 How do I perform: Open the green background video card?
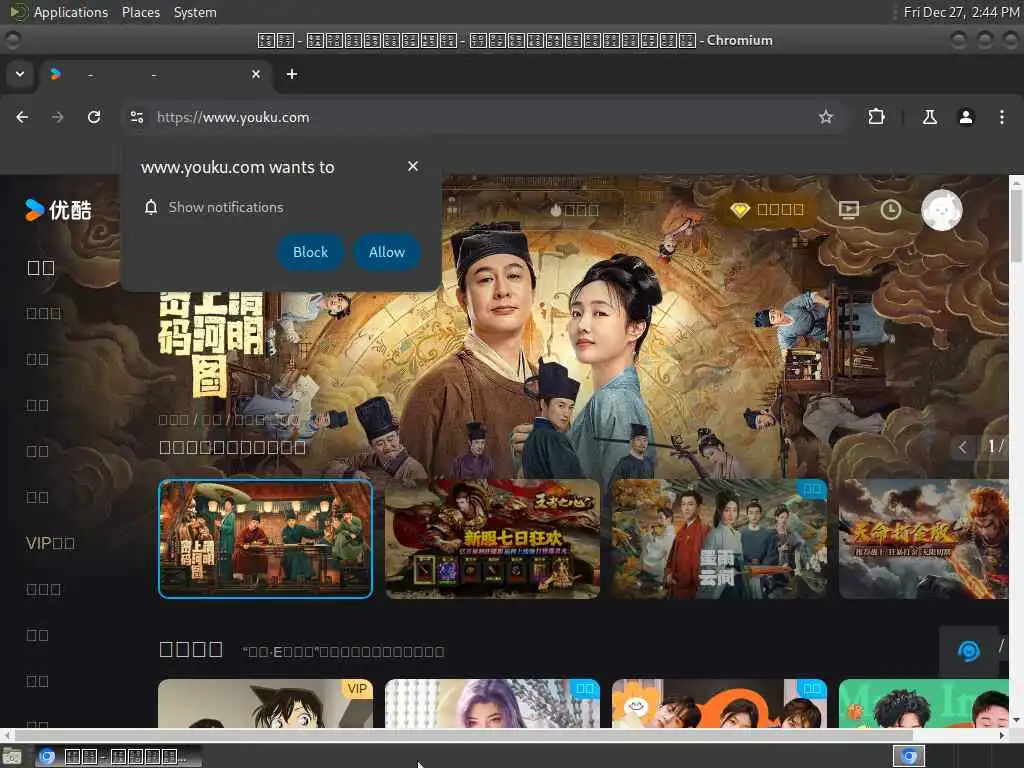[923, 703]
